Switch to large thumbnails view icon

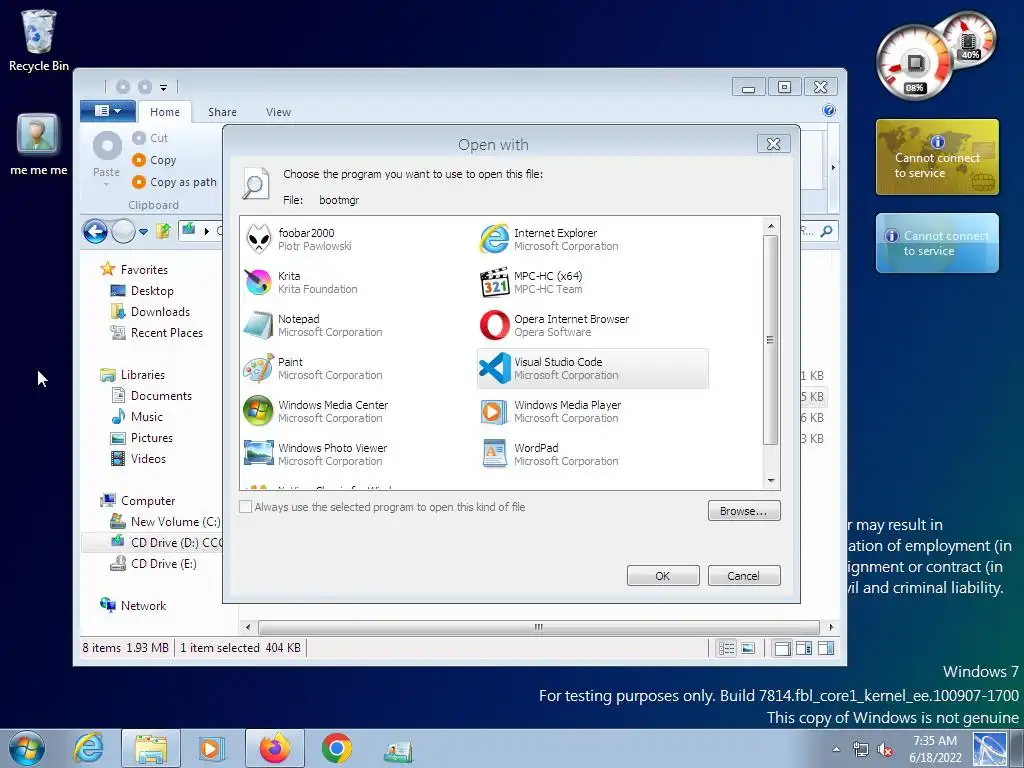click(748, 648)
